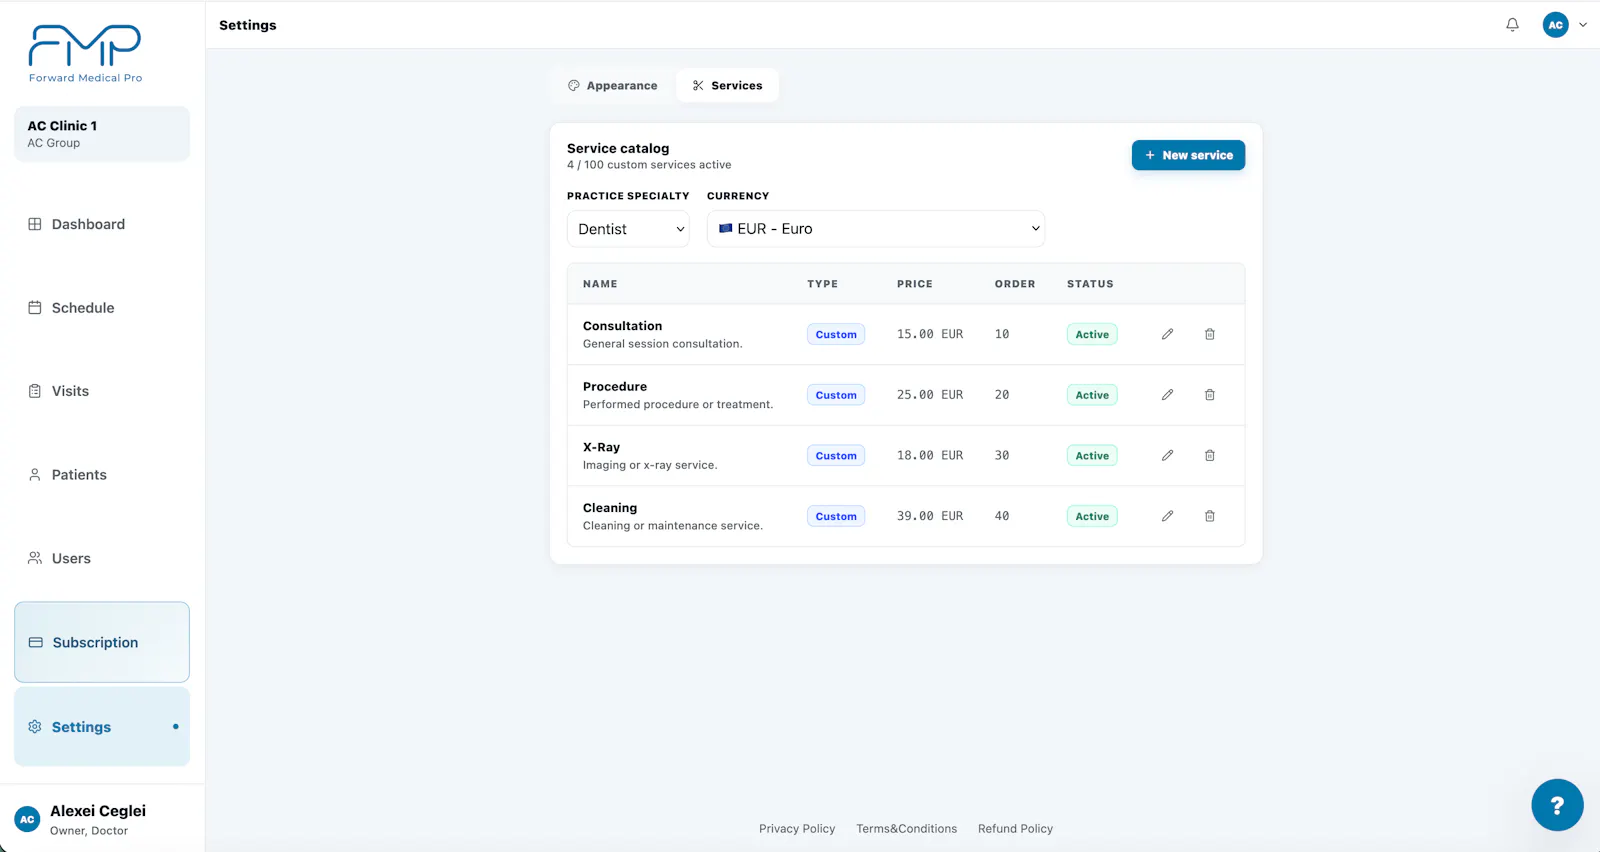Open the help question mark button

[x=1557, y=805]
